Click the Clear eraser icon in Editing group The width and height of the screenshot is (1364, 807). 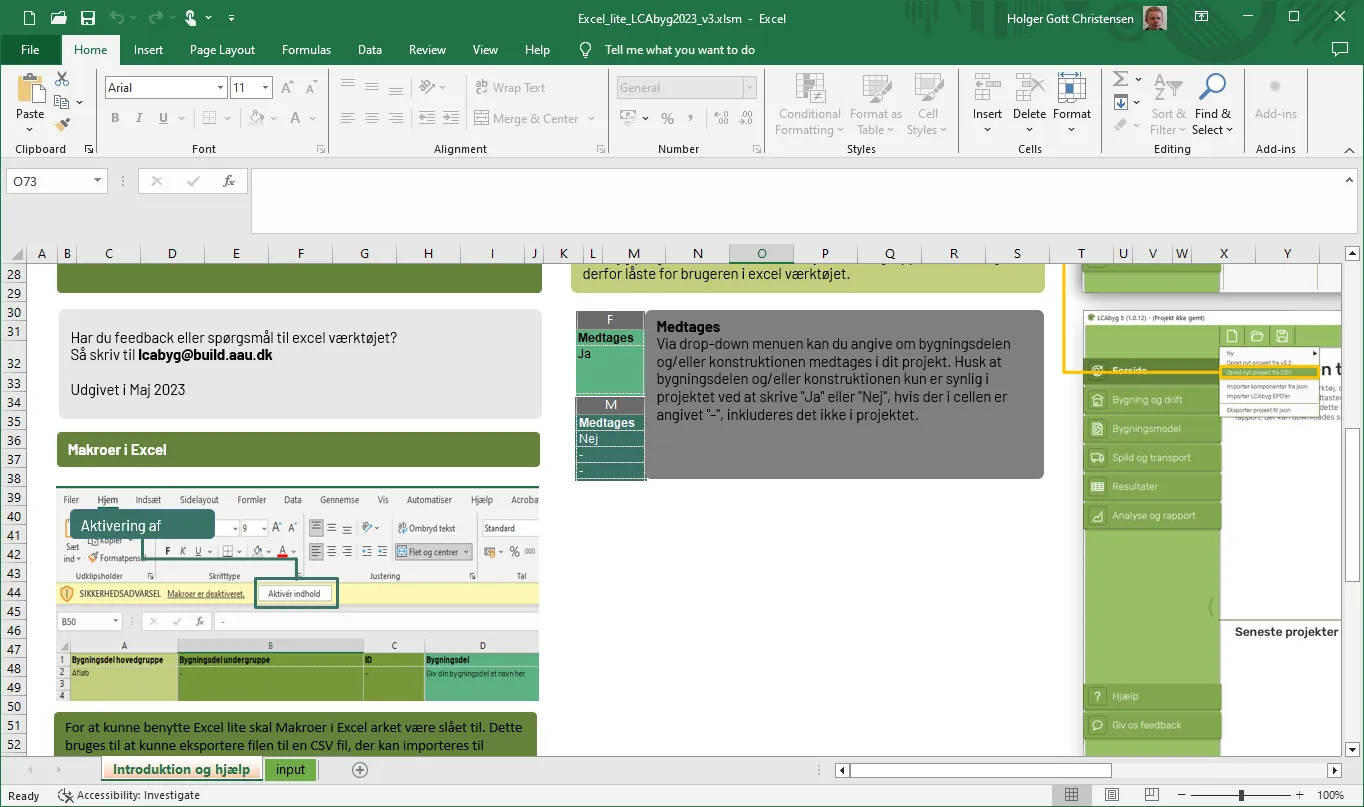(x=1120, y=125)
